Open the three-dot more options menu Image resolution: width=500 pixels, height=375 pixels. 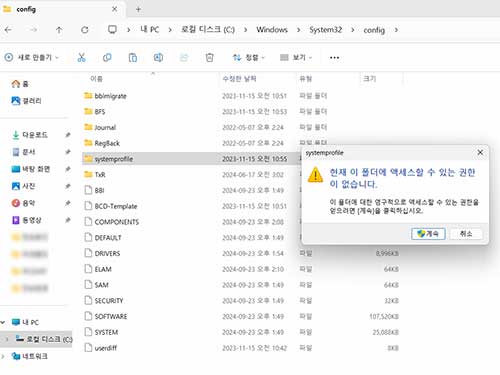[x=334, y=58]
